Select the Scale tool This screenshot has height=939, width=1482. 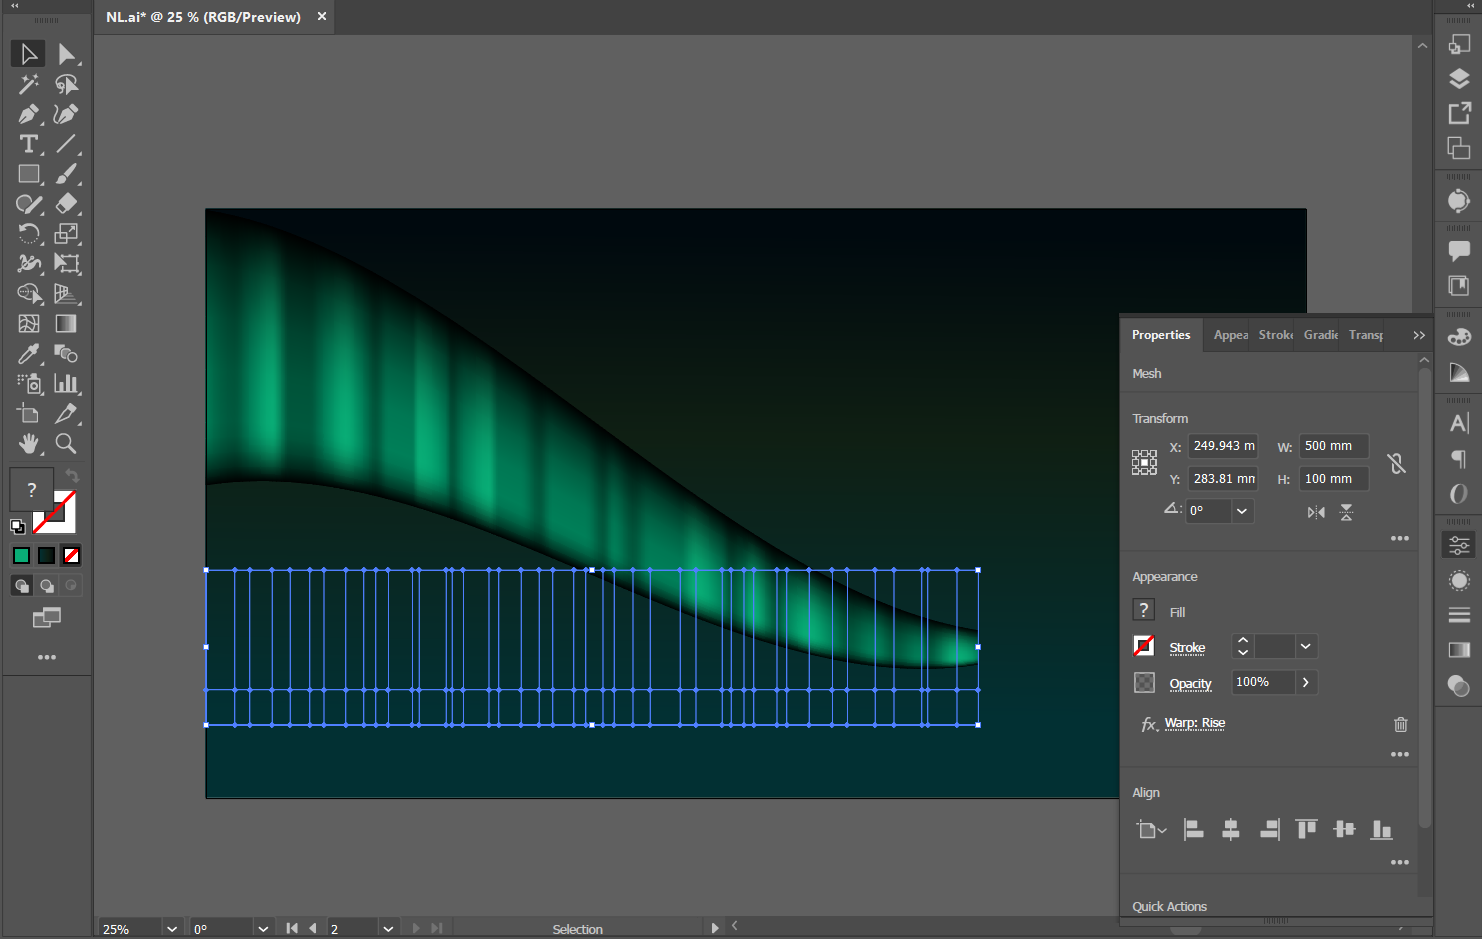[66, 234]
